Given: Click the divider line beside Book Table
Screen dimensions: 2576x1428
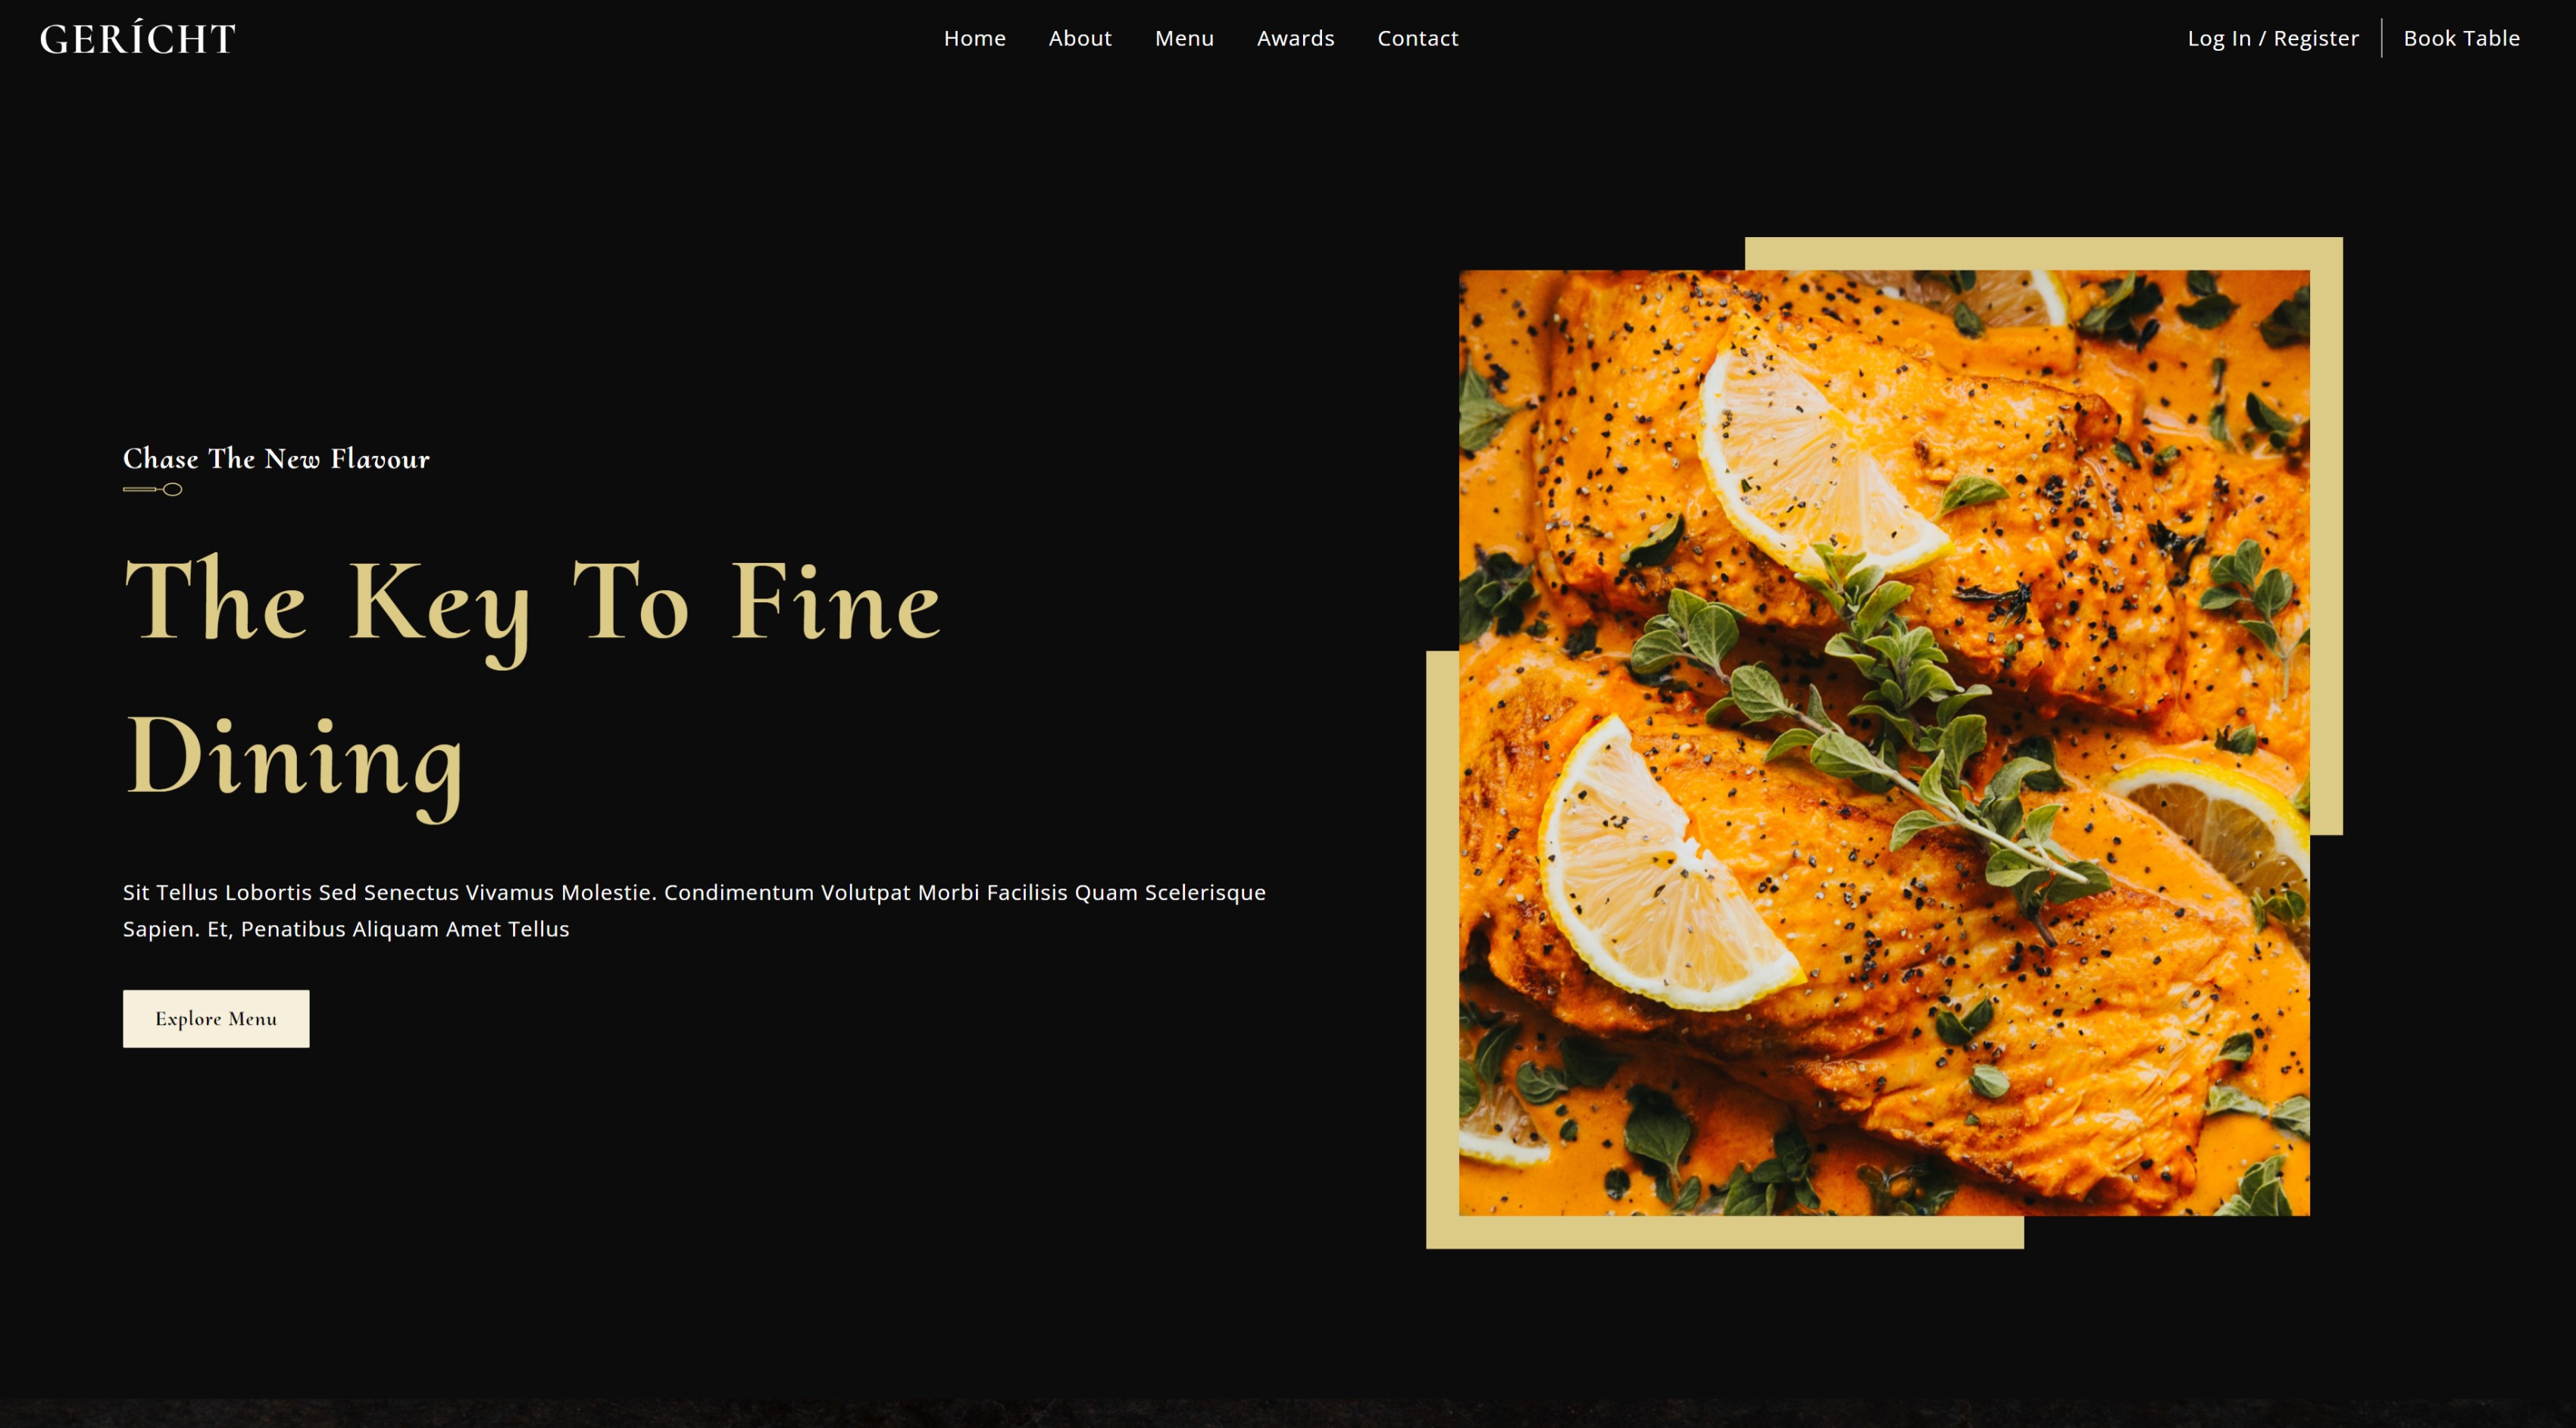Looking at the screenshot, I should click(x=2381, y=38).
